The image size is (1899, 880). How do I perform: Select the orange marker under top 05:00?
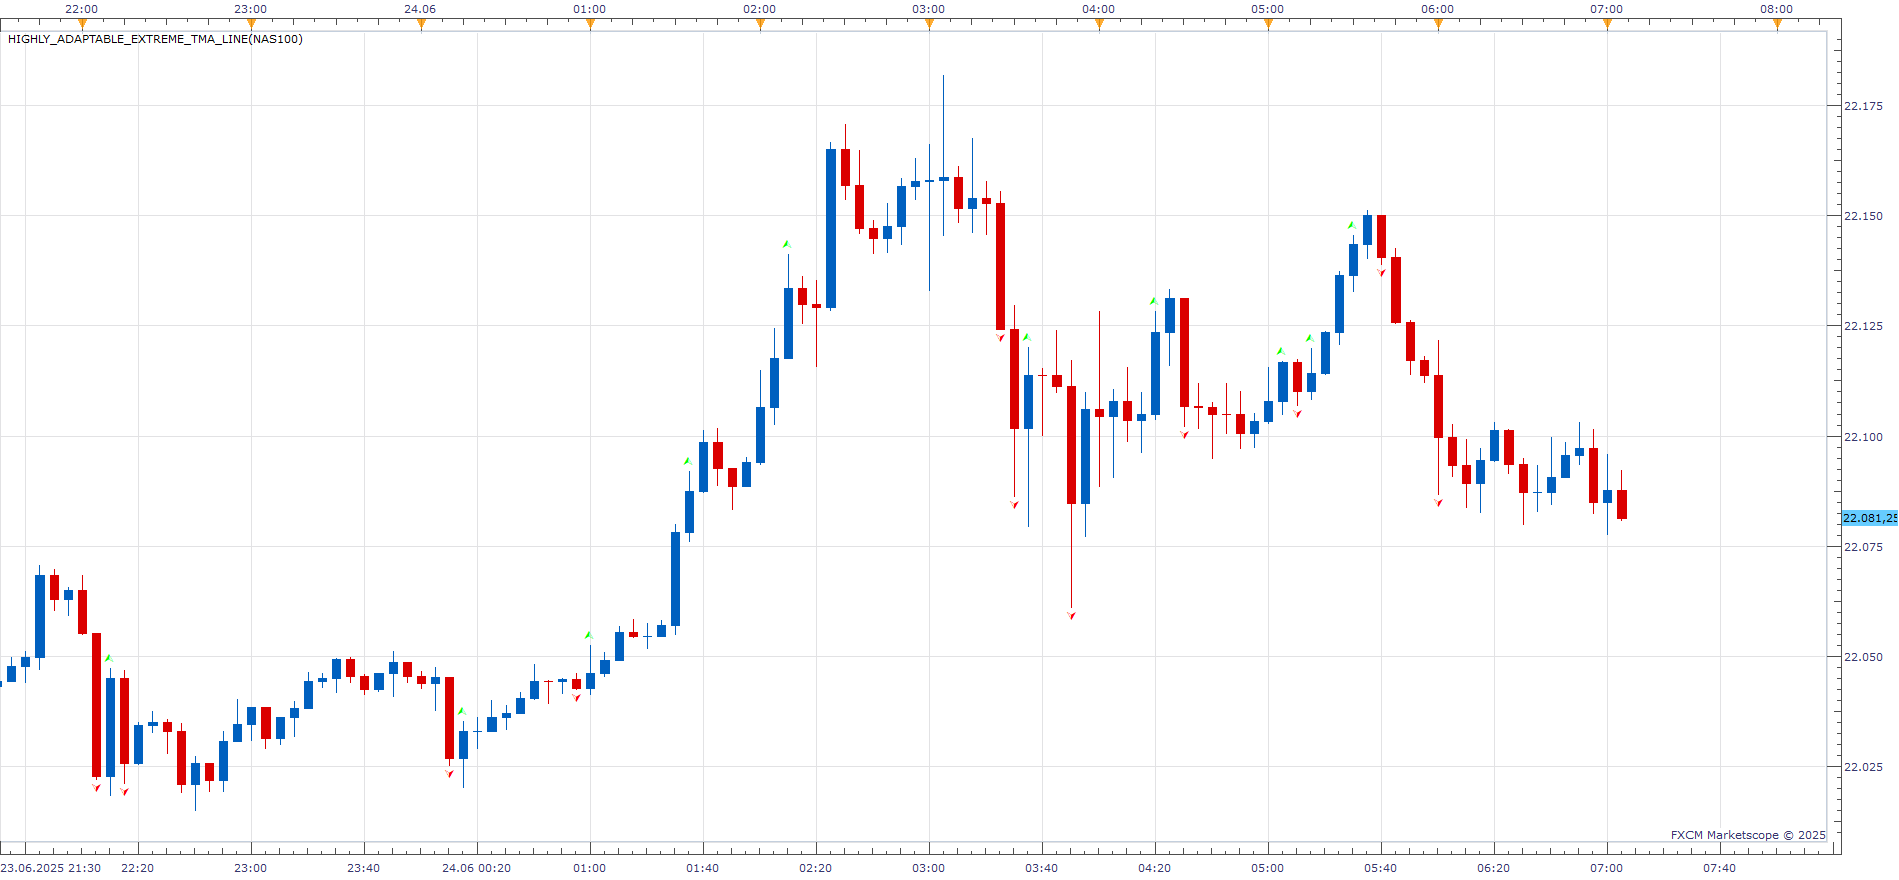[x=1268, y=24]
